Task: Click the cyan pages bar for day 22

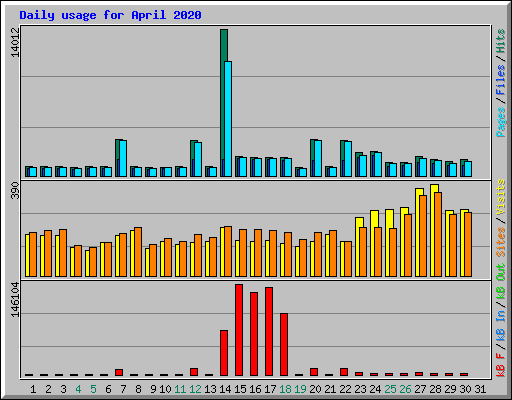Action: click(x=348, y=159)
